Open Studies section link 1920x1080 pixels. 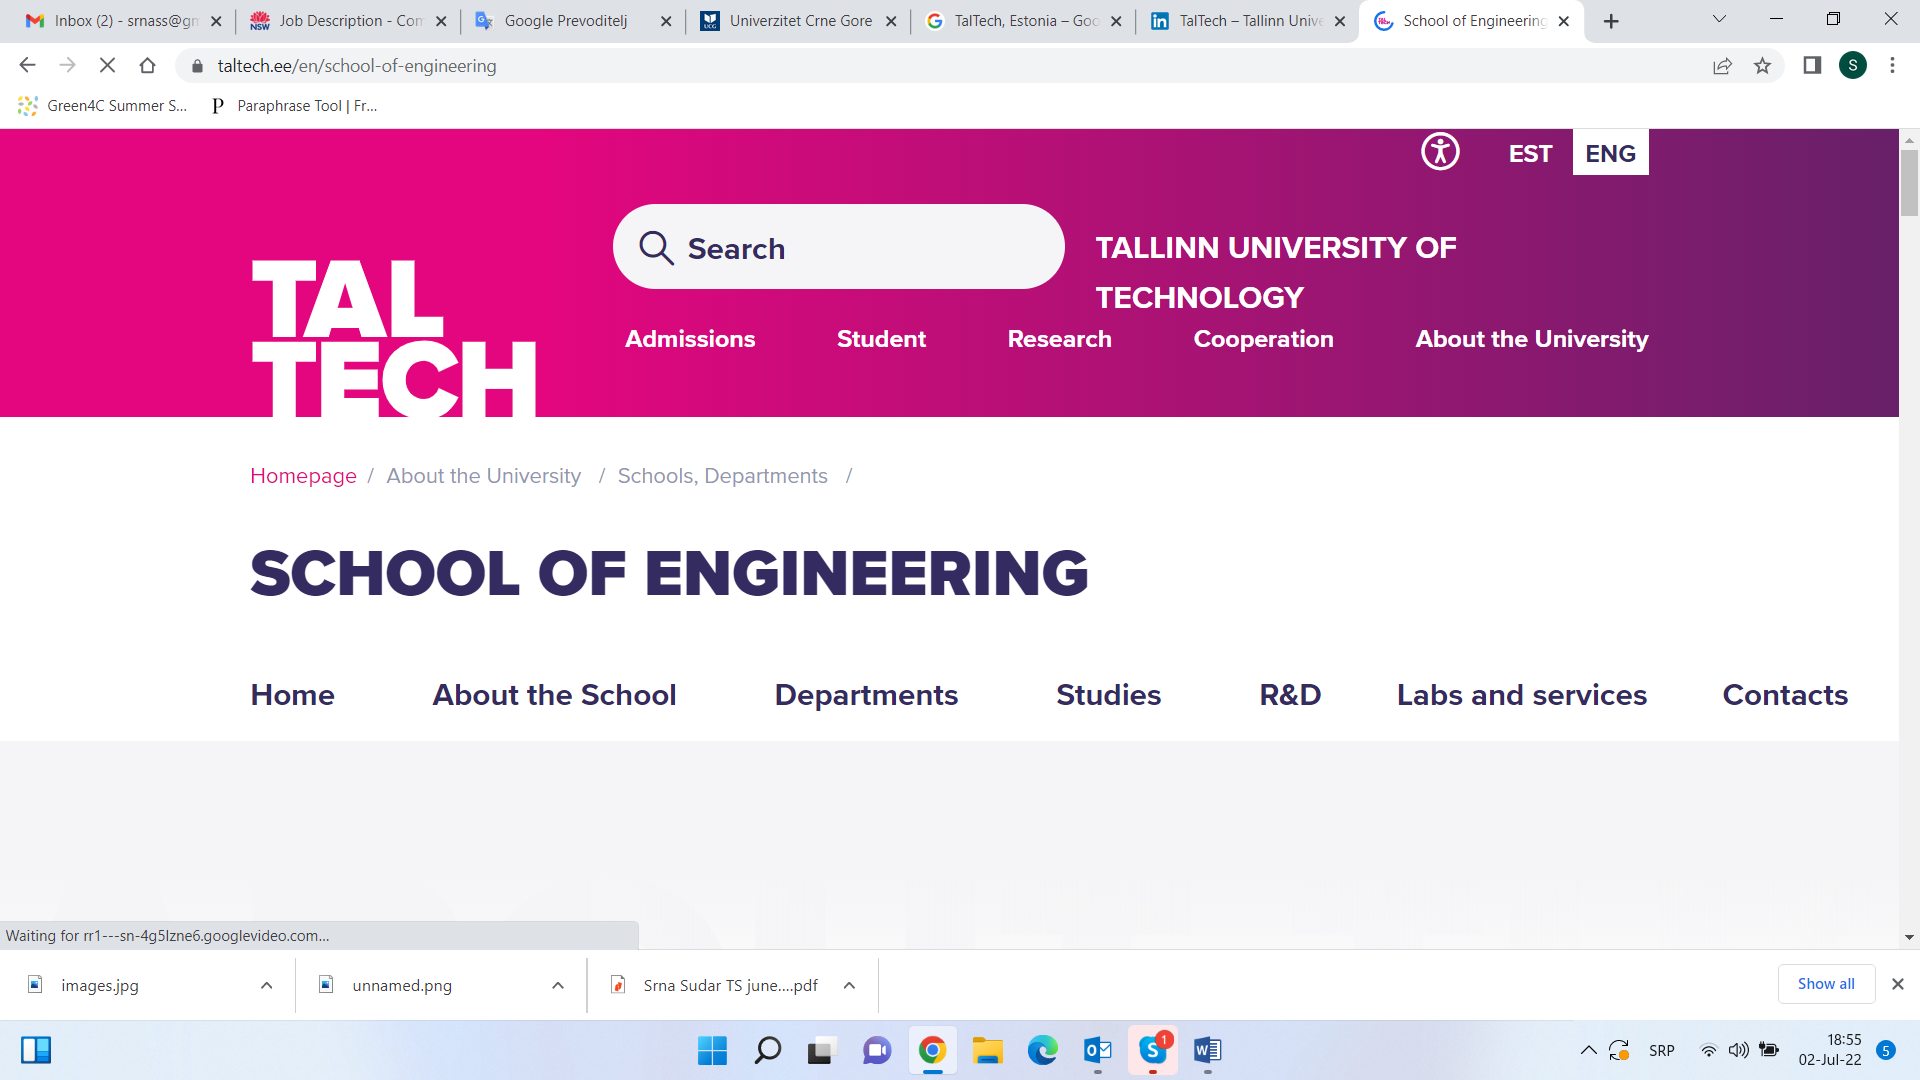coord(1108,695)
